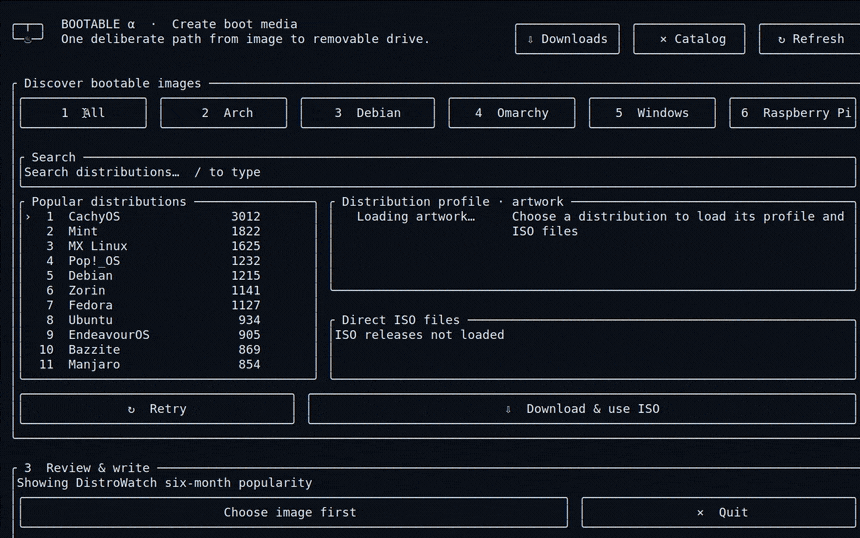Quit the application
860x538 pixels.
(x=718, y=512)
